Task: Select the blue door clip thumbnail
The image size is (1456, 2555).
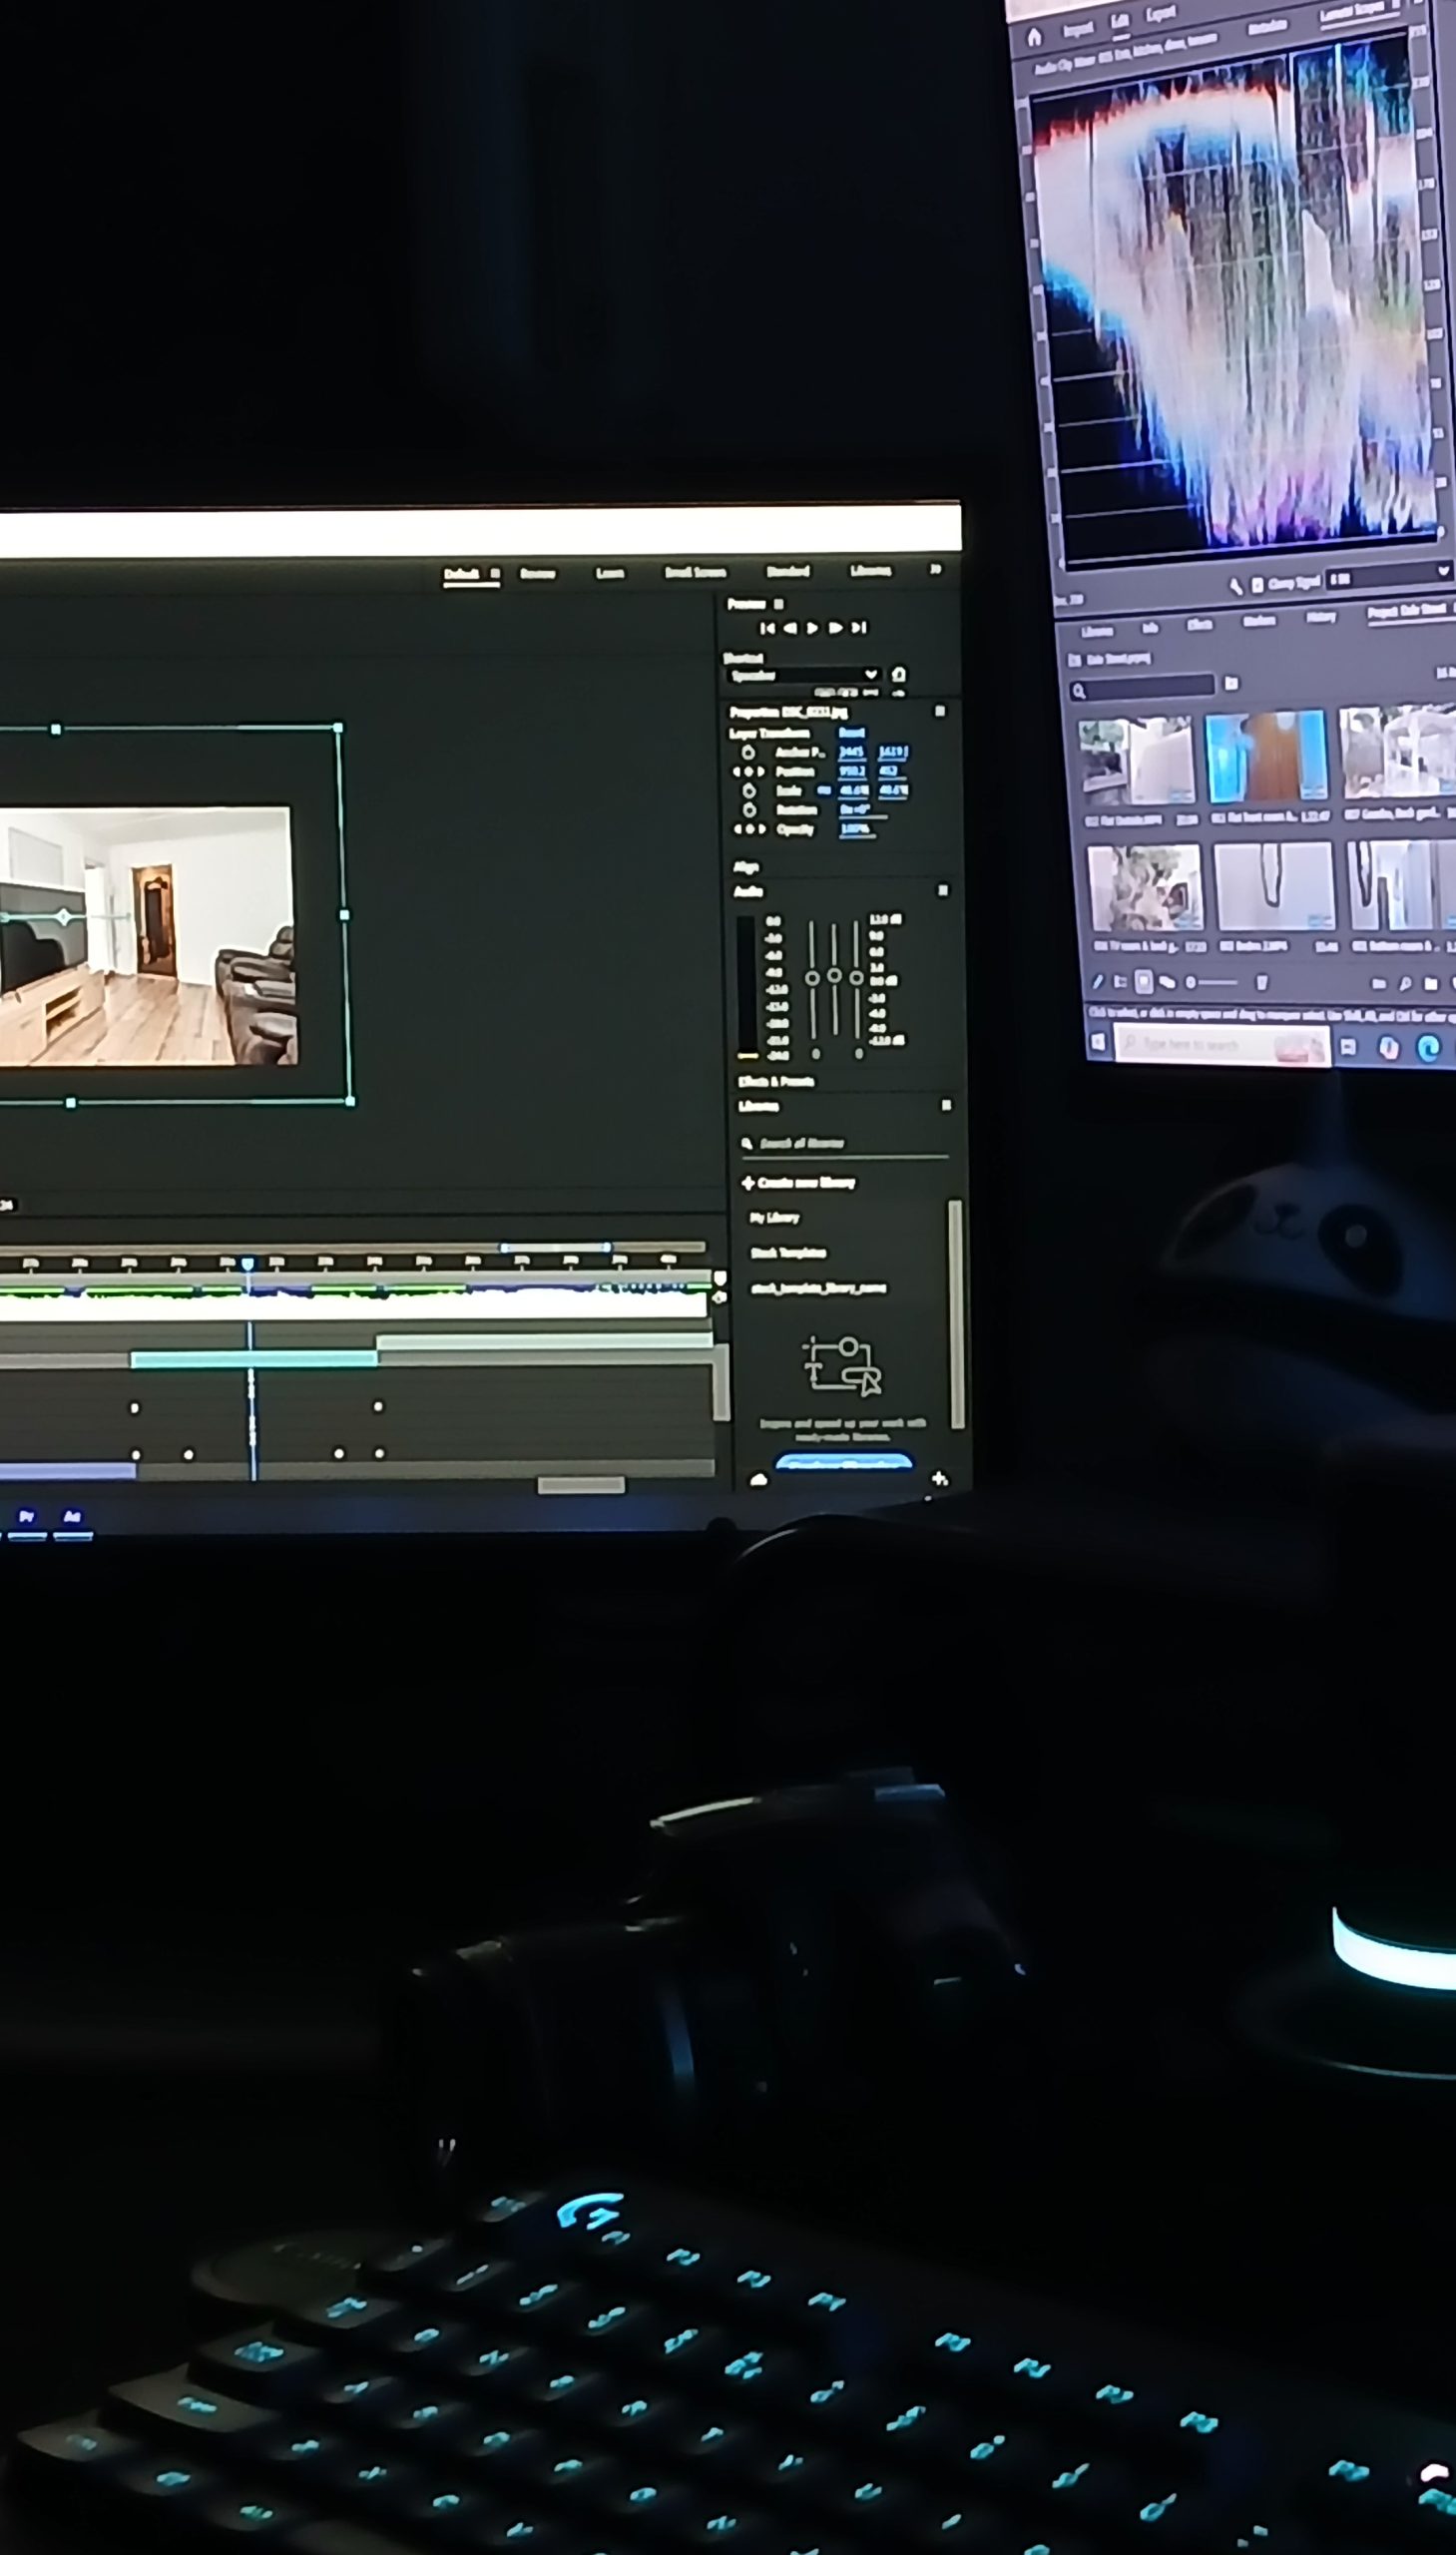Action: tap(1265, 757)
